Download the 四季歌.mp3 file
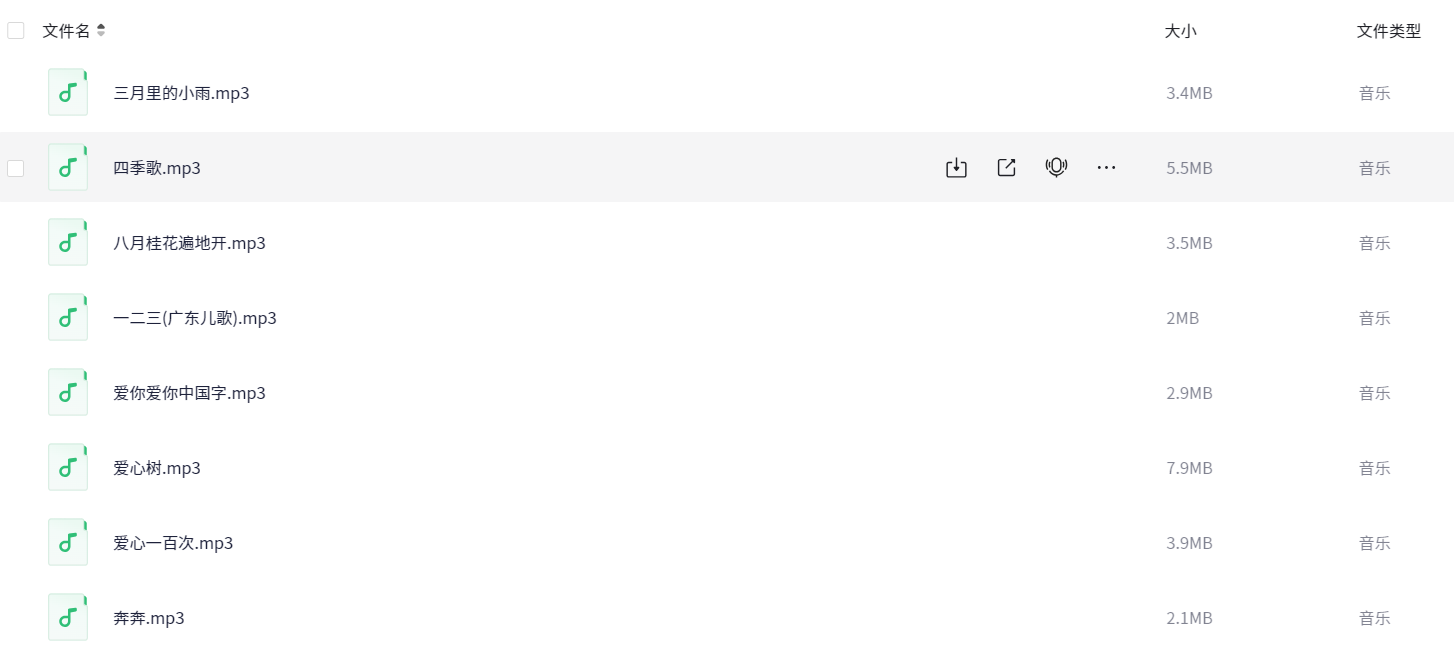 pyautogui.click(x=956, y=168)
